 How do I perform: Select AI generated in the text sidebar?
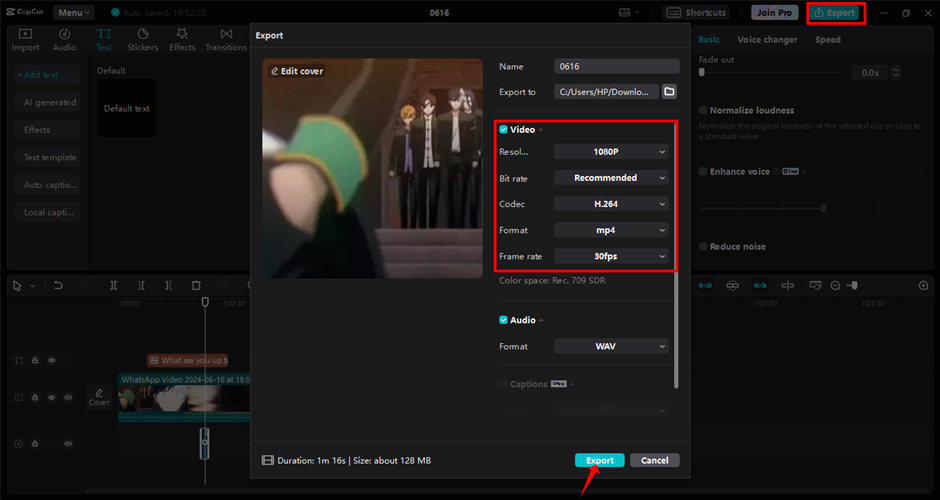(x=48, y=102)
